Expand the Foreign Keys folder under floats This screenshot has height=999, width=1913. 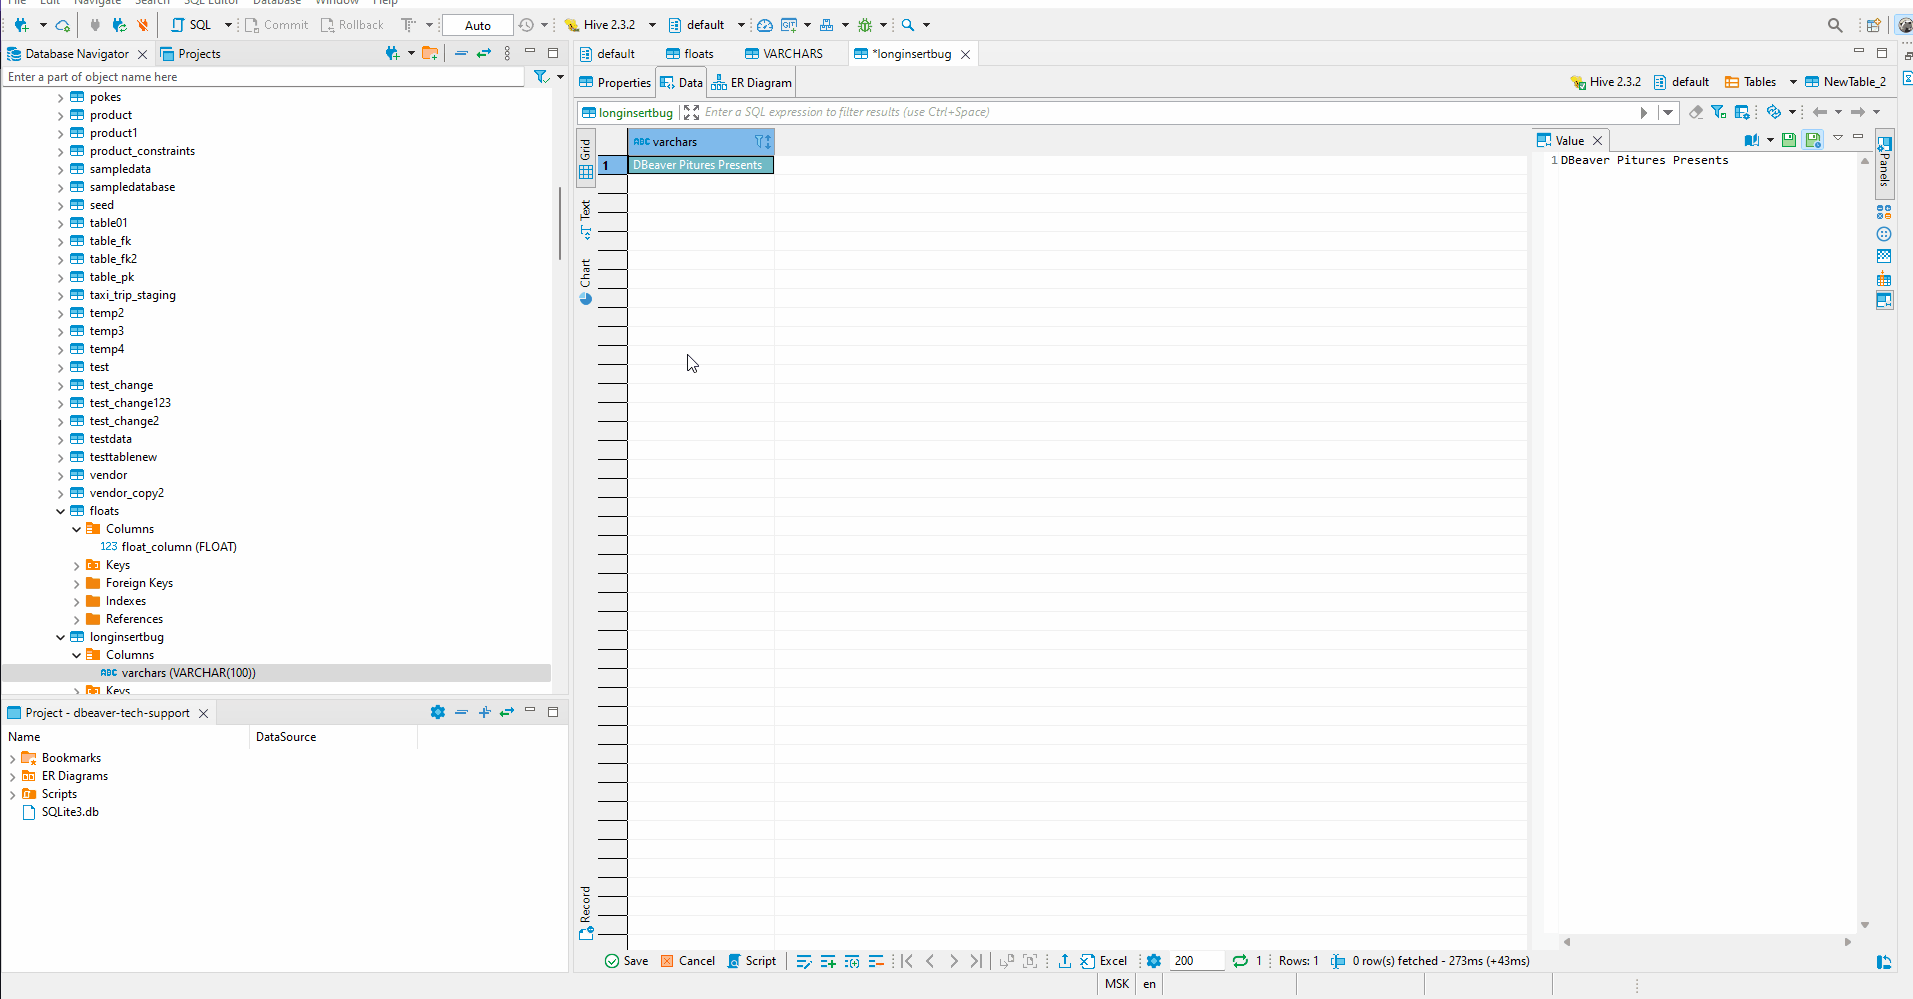pos(76,584)
